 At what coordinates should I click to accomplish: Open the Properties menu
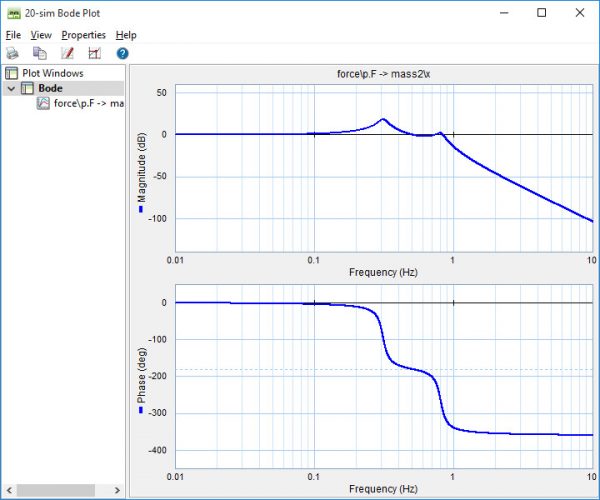pos(83,35)
